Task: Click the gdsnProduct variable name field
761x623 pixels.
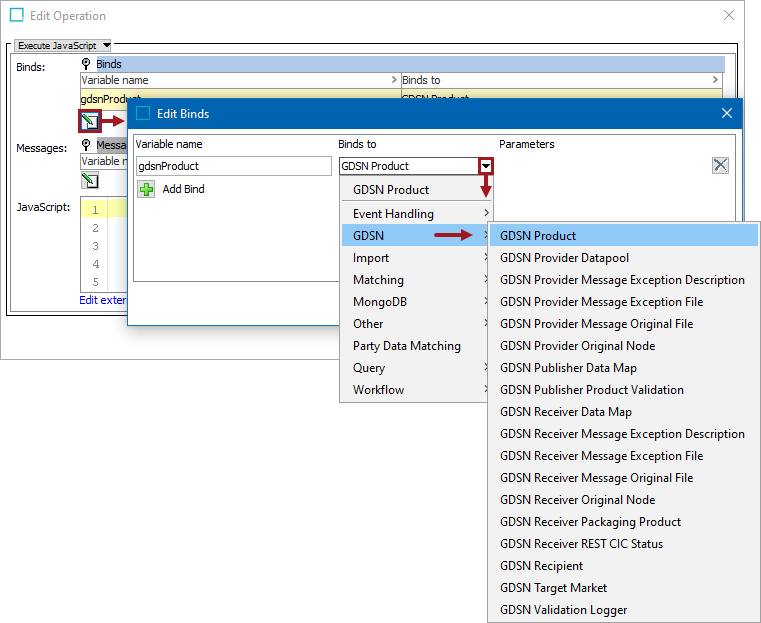Action: (233, 166)
